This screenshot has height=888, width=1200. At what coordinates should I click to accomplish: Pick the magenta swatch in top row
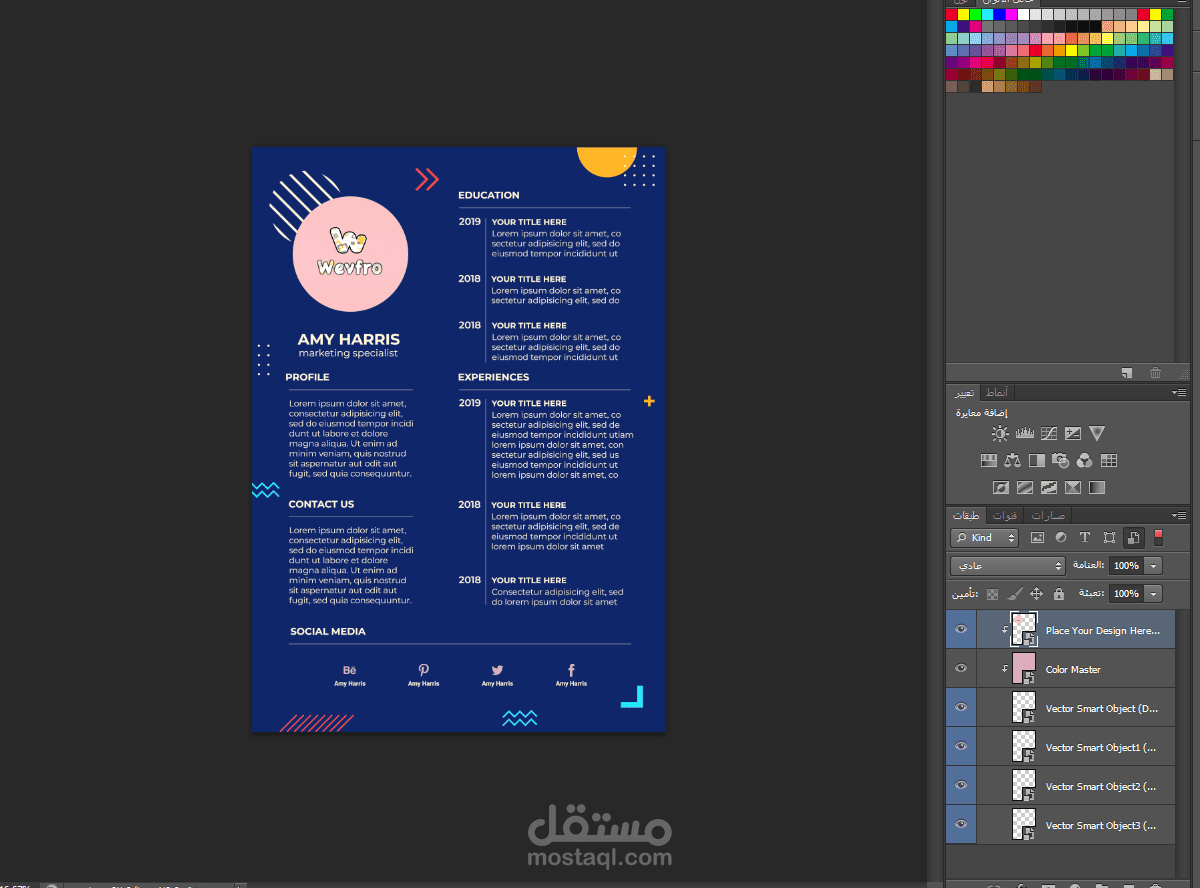tap(1012, 14)
